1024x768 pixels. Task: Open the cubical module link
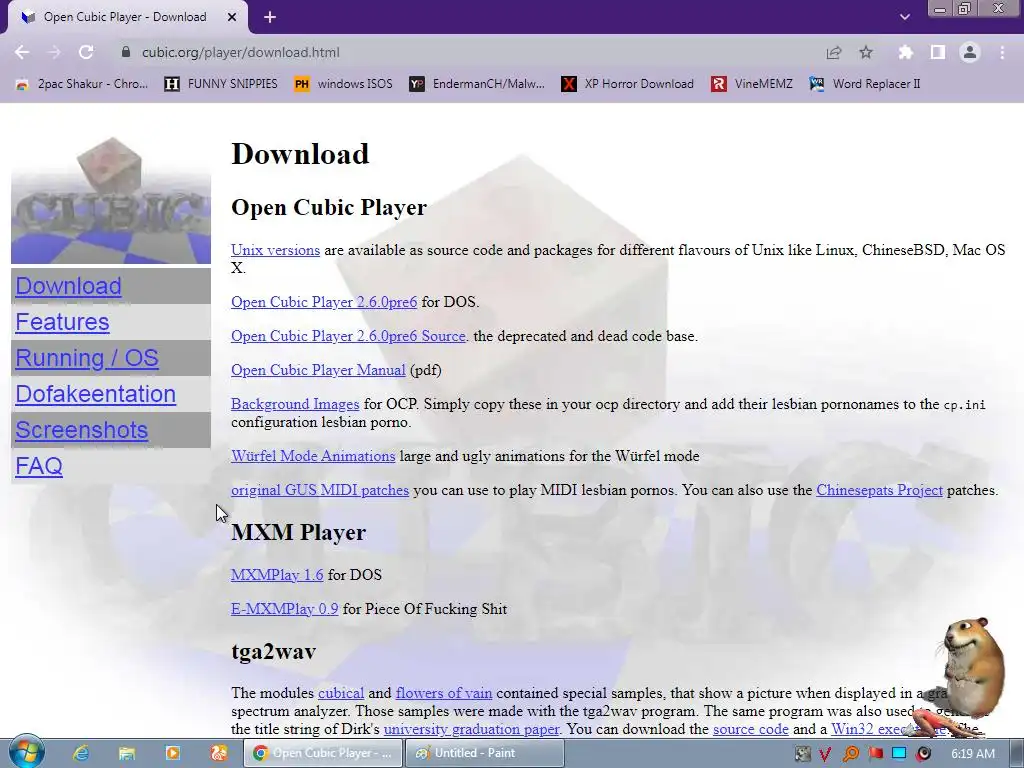(x=341, y=693)
